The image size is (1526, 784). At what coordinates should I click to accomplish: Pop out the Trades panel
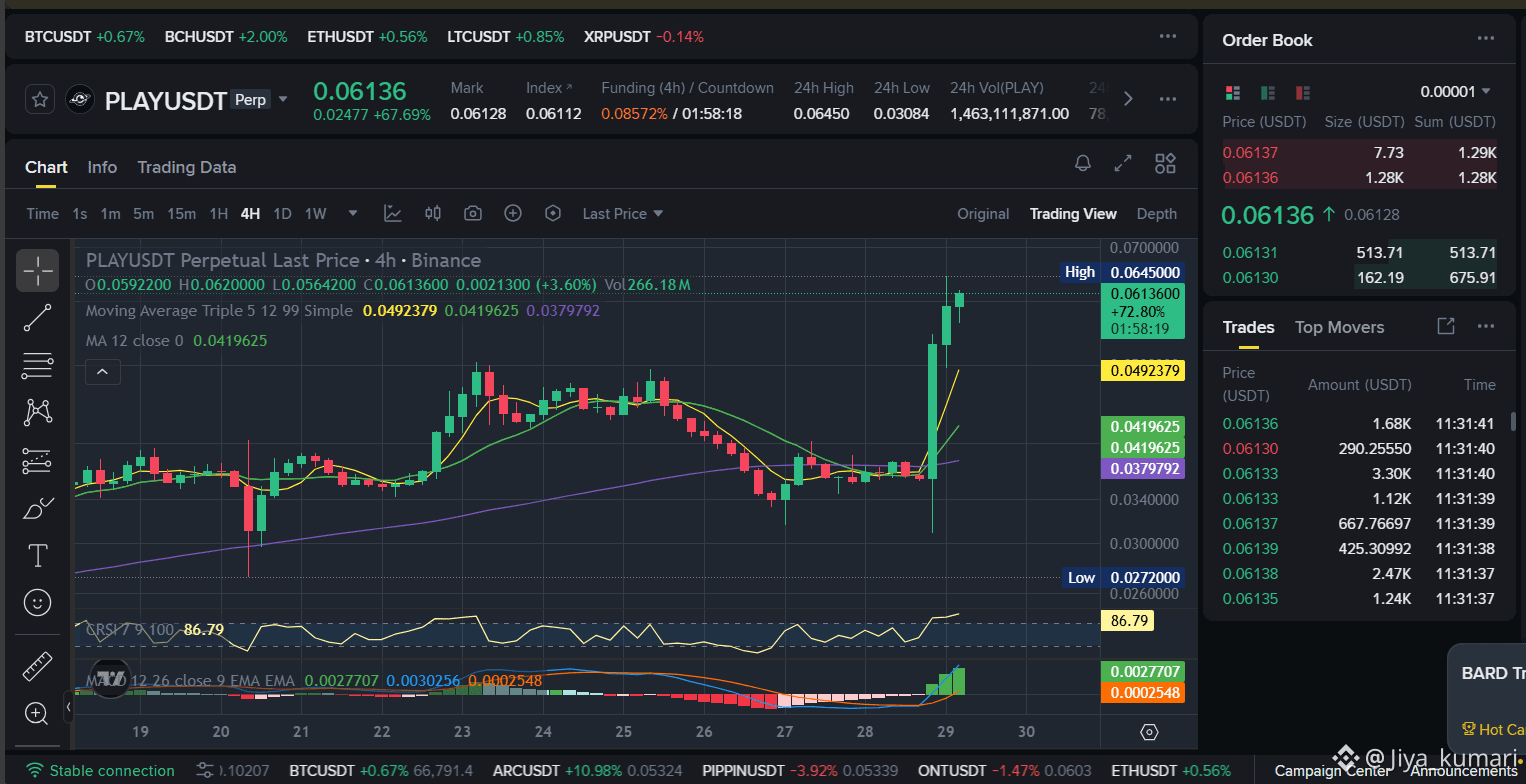click(x=1445, y=326)
